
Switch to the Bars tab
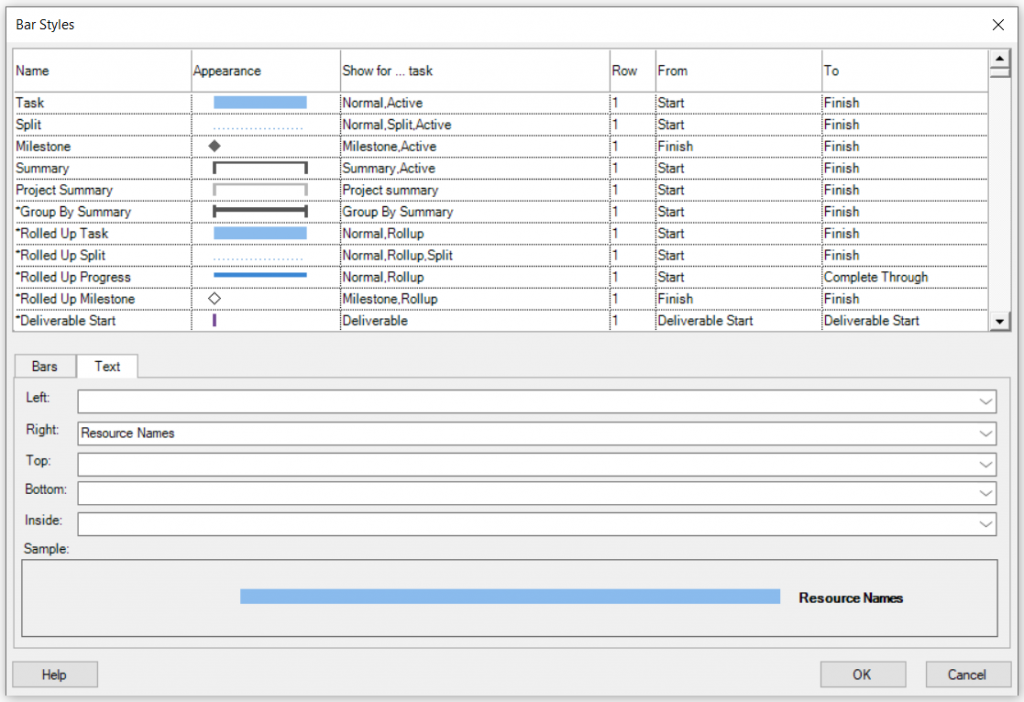click(45, 366)
